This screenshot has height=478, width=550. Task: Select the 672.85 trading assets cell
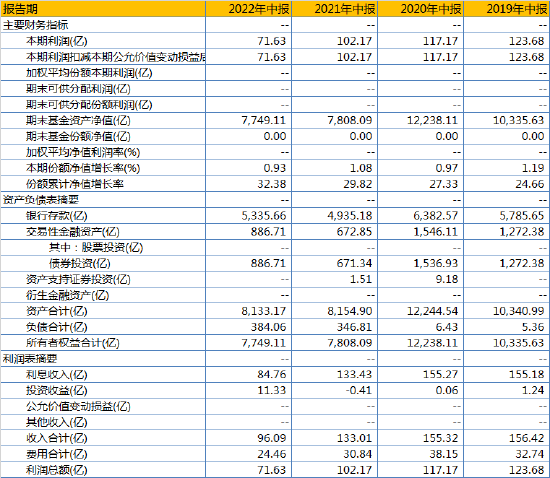click(x=335, y=231)
